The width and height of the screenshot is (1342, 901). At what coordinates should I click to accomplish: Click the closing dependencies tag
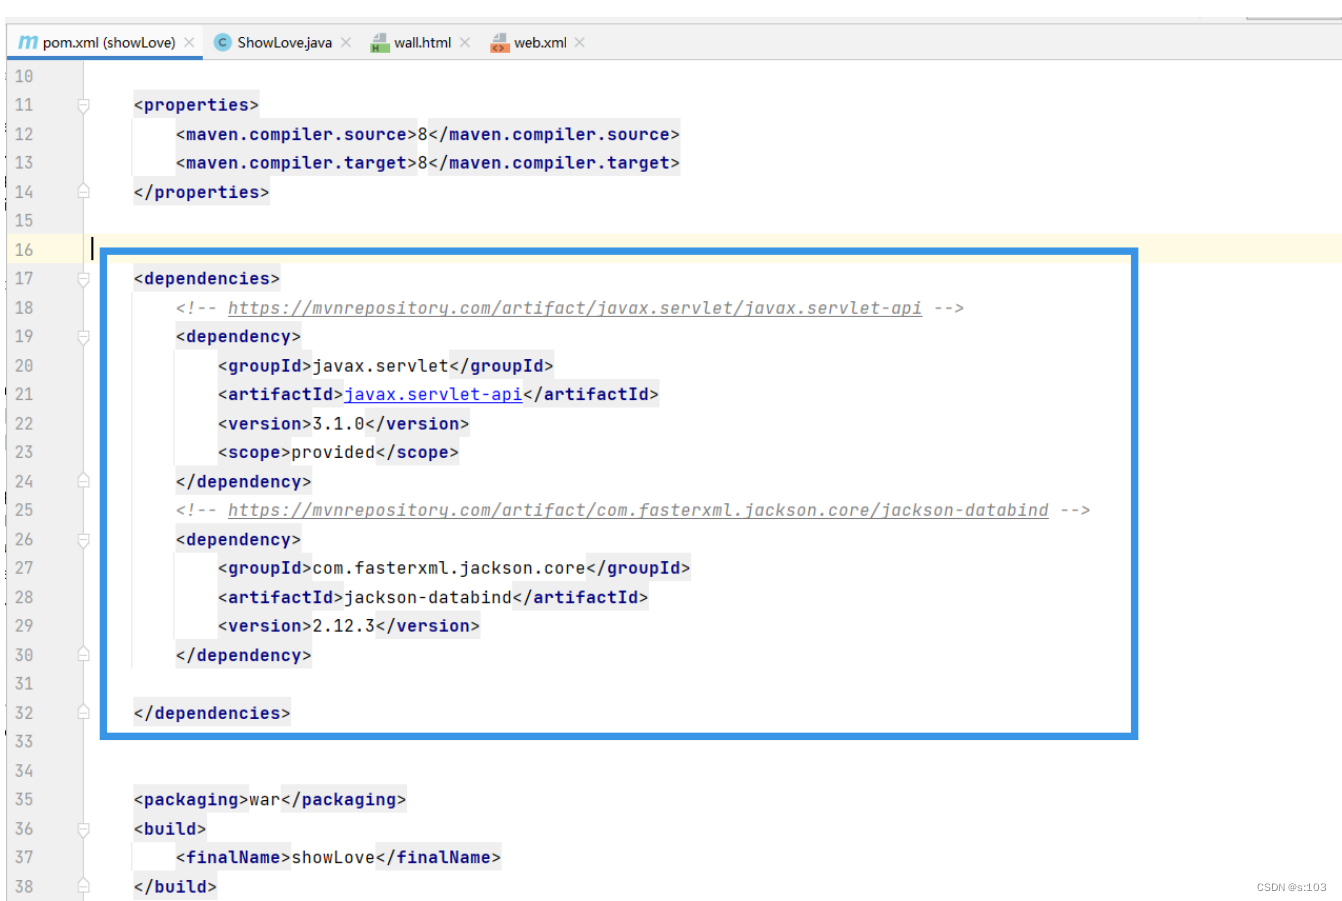point(212,712)
